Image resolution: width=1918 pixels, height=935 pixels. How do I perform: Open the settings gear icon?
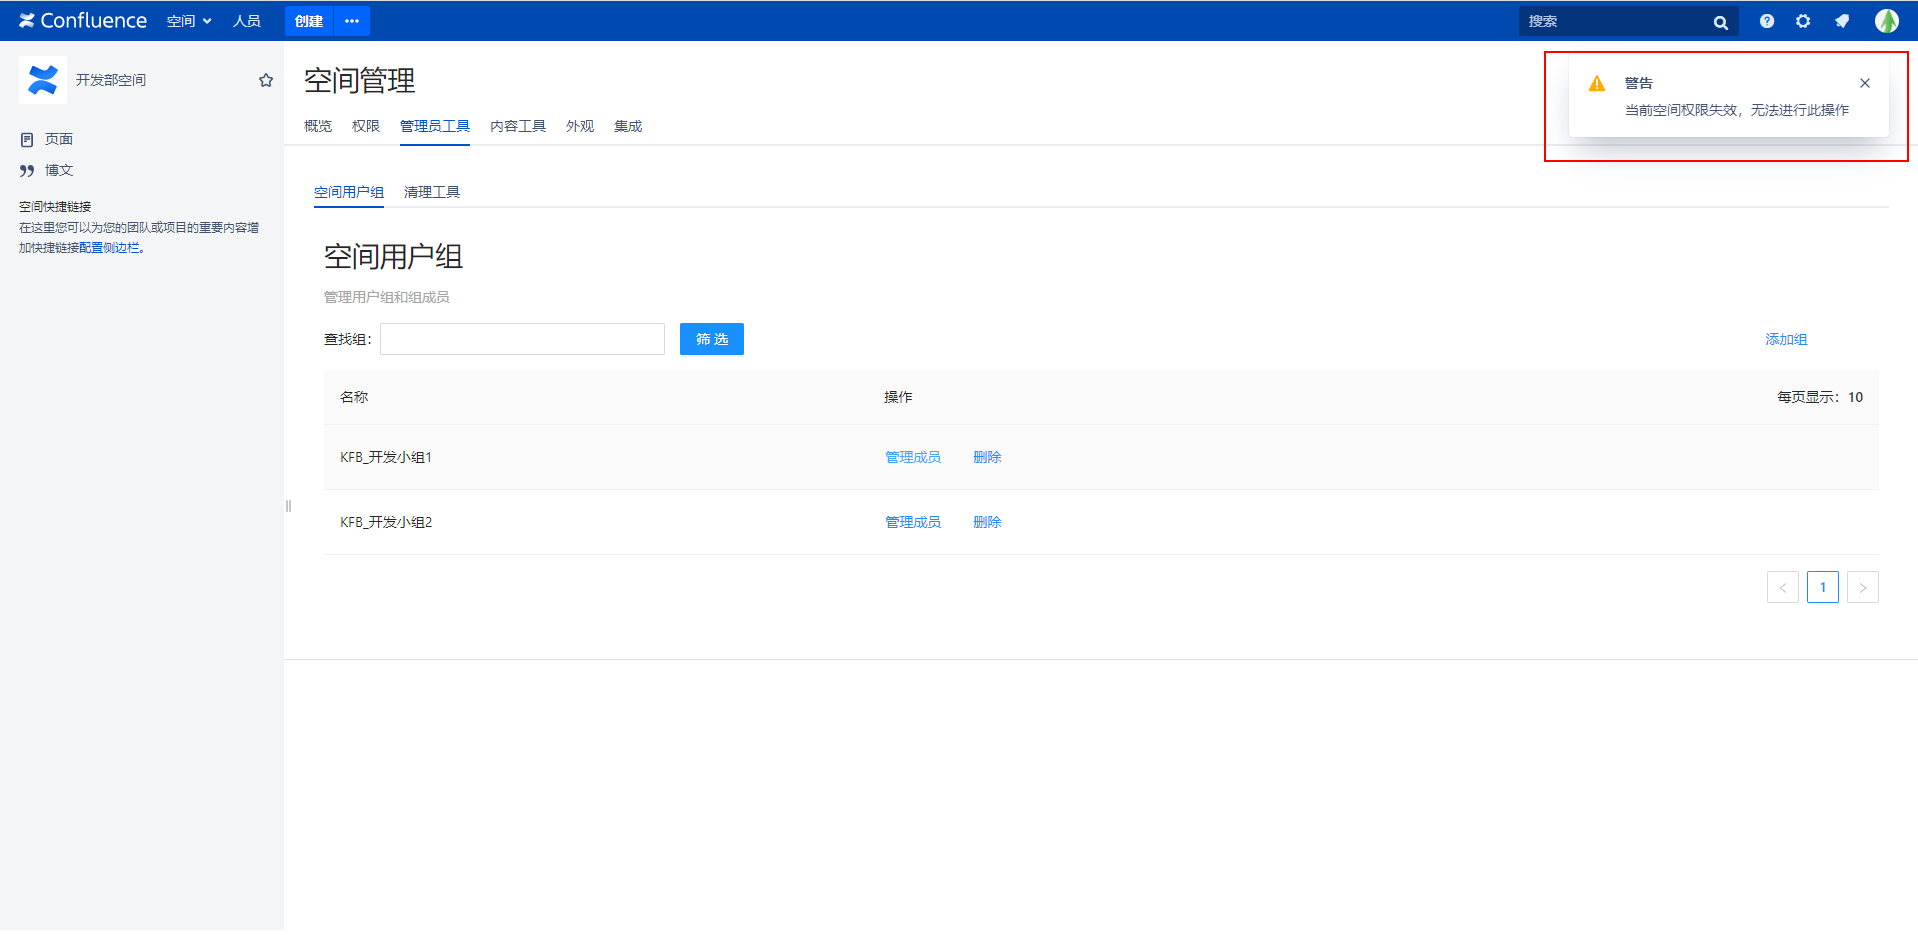tap(1803, 21)
